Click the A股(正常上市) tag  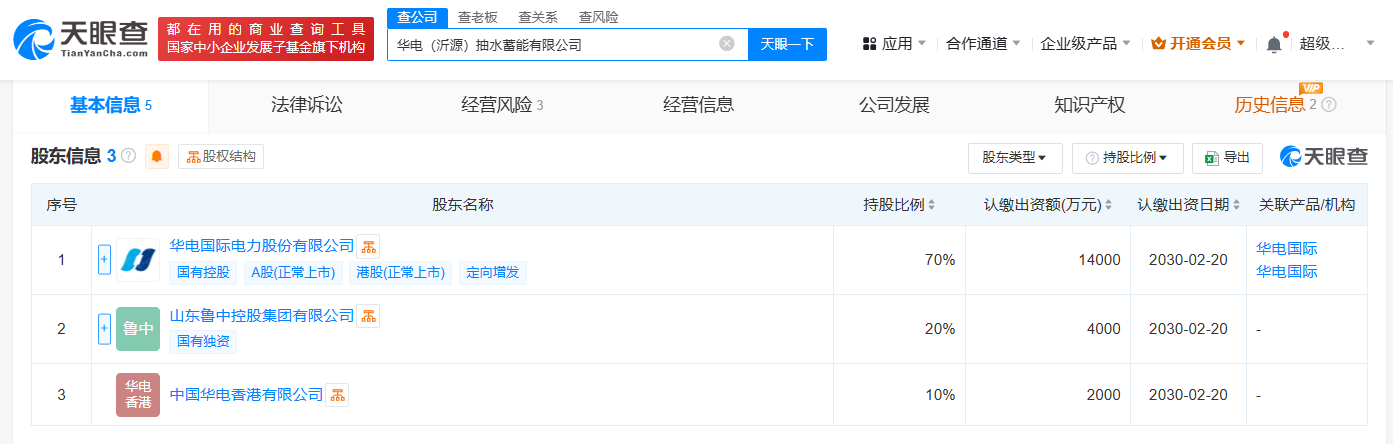tap(292, 272)
